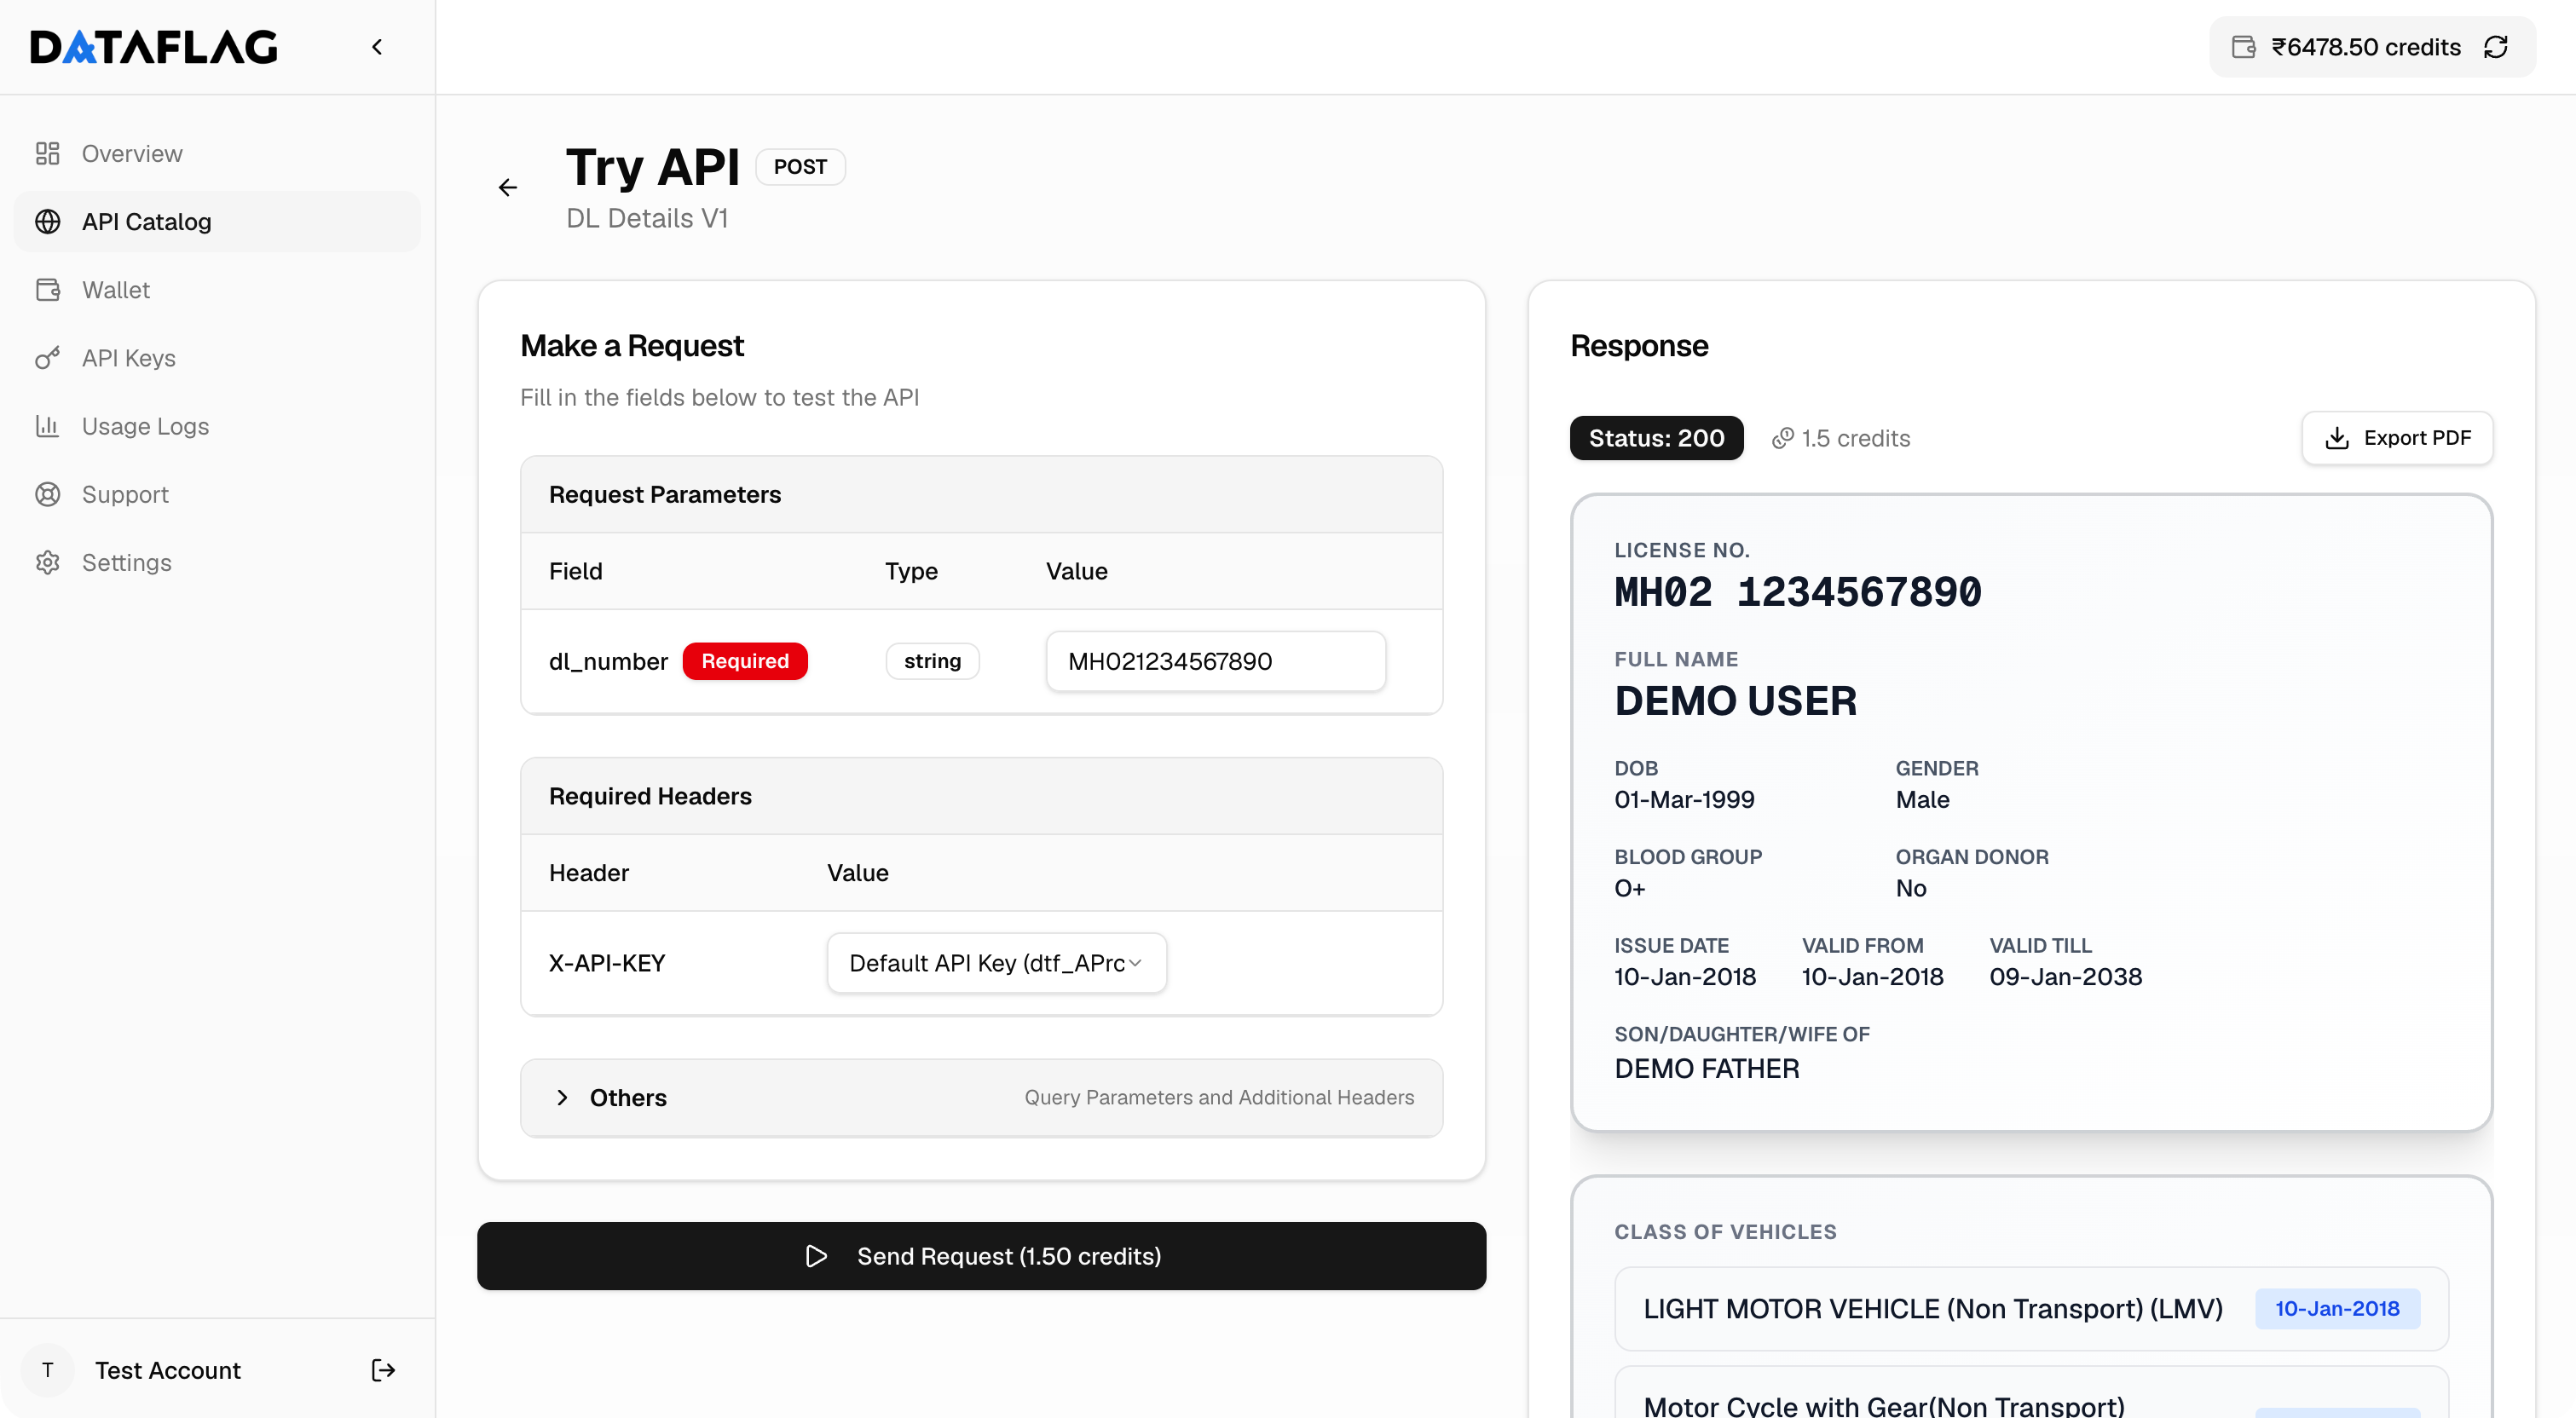Click the download icon on Export PDF
The width and height of the screenshot is (2576, 1418).
pos(2337,438)
